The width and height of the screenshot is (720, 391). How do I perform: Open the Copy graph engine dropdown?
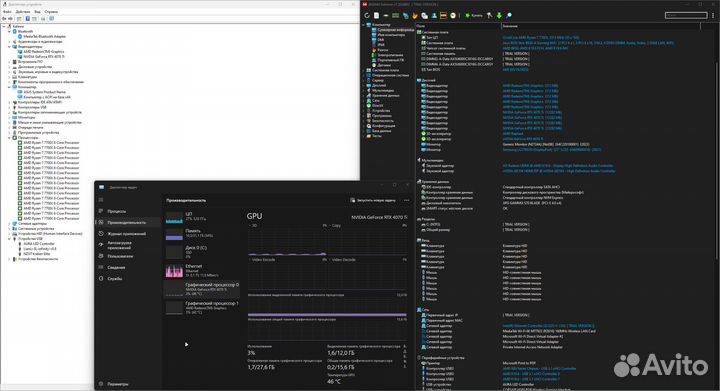click(x=335, y=225)
